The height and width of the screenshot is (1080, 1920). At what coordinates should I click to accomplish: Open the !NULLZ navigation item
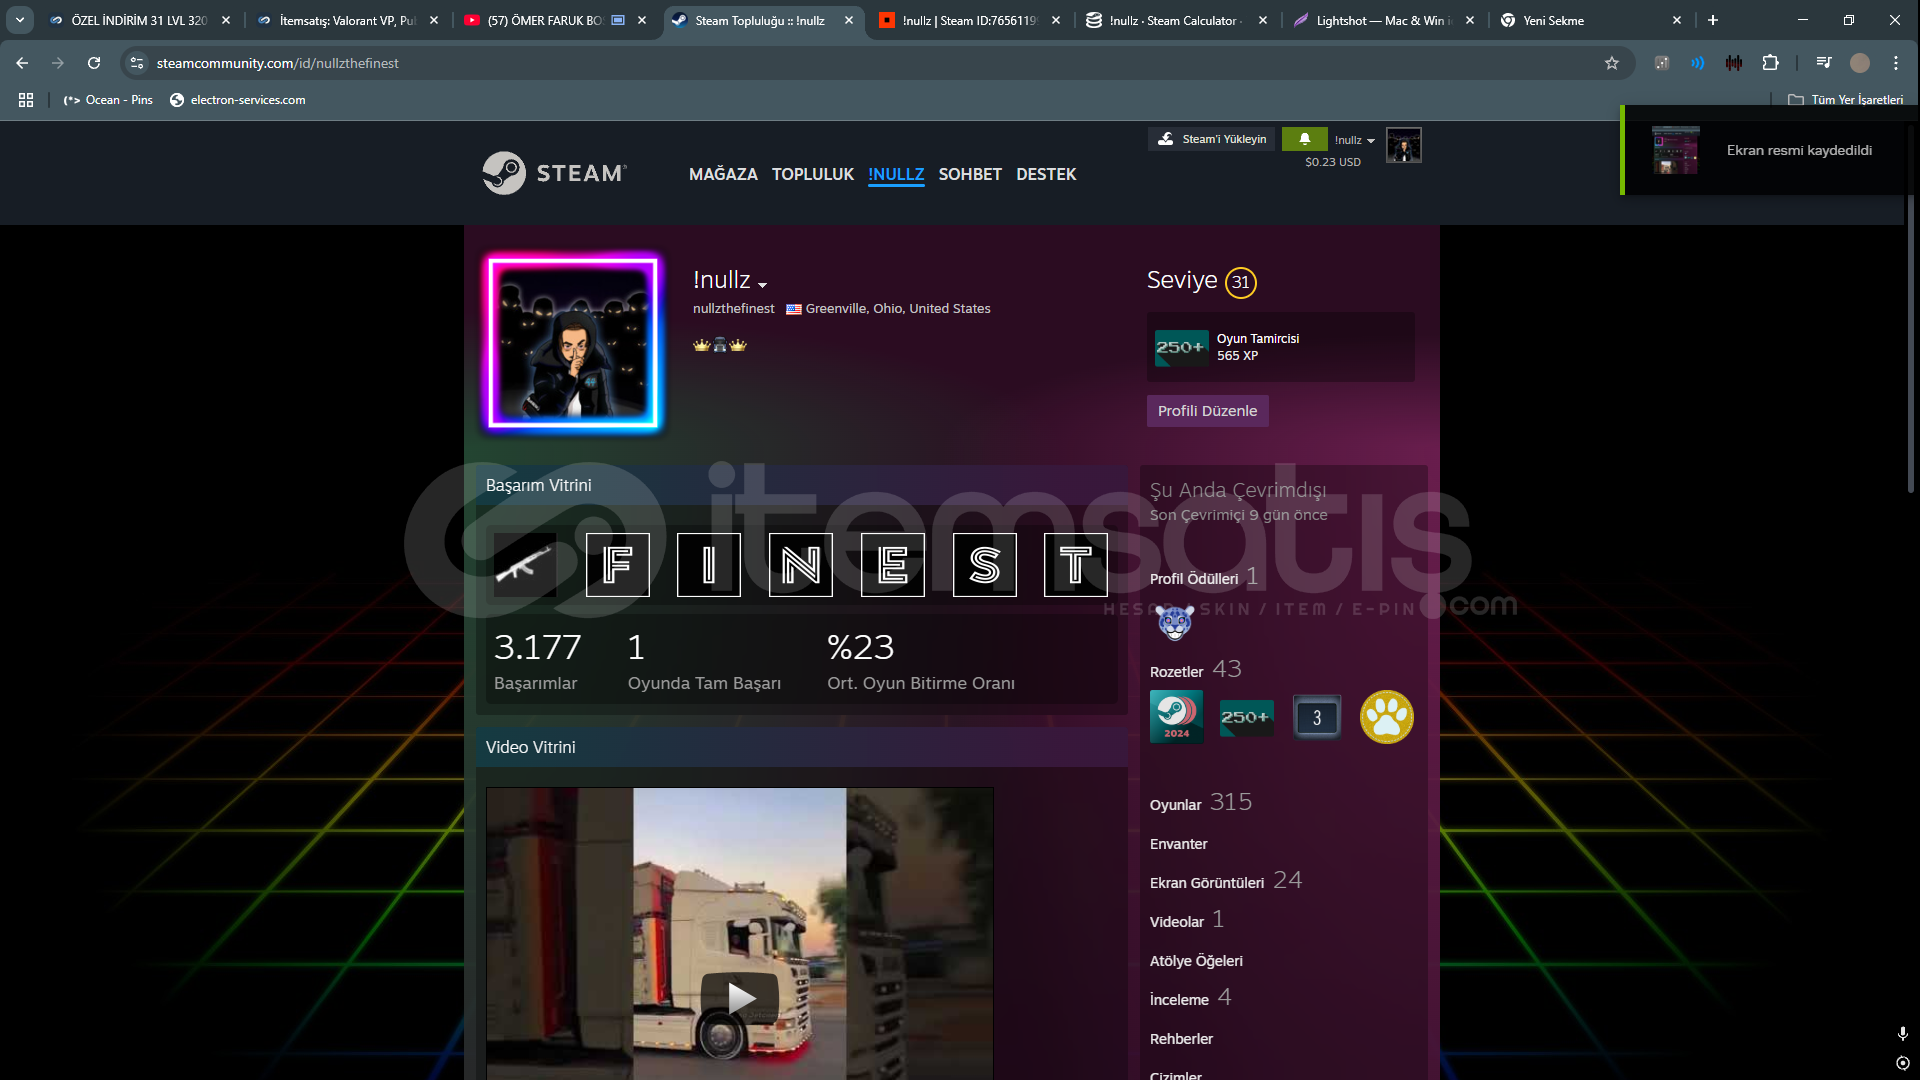[x=896, y=174]
